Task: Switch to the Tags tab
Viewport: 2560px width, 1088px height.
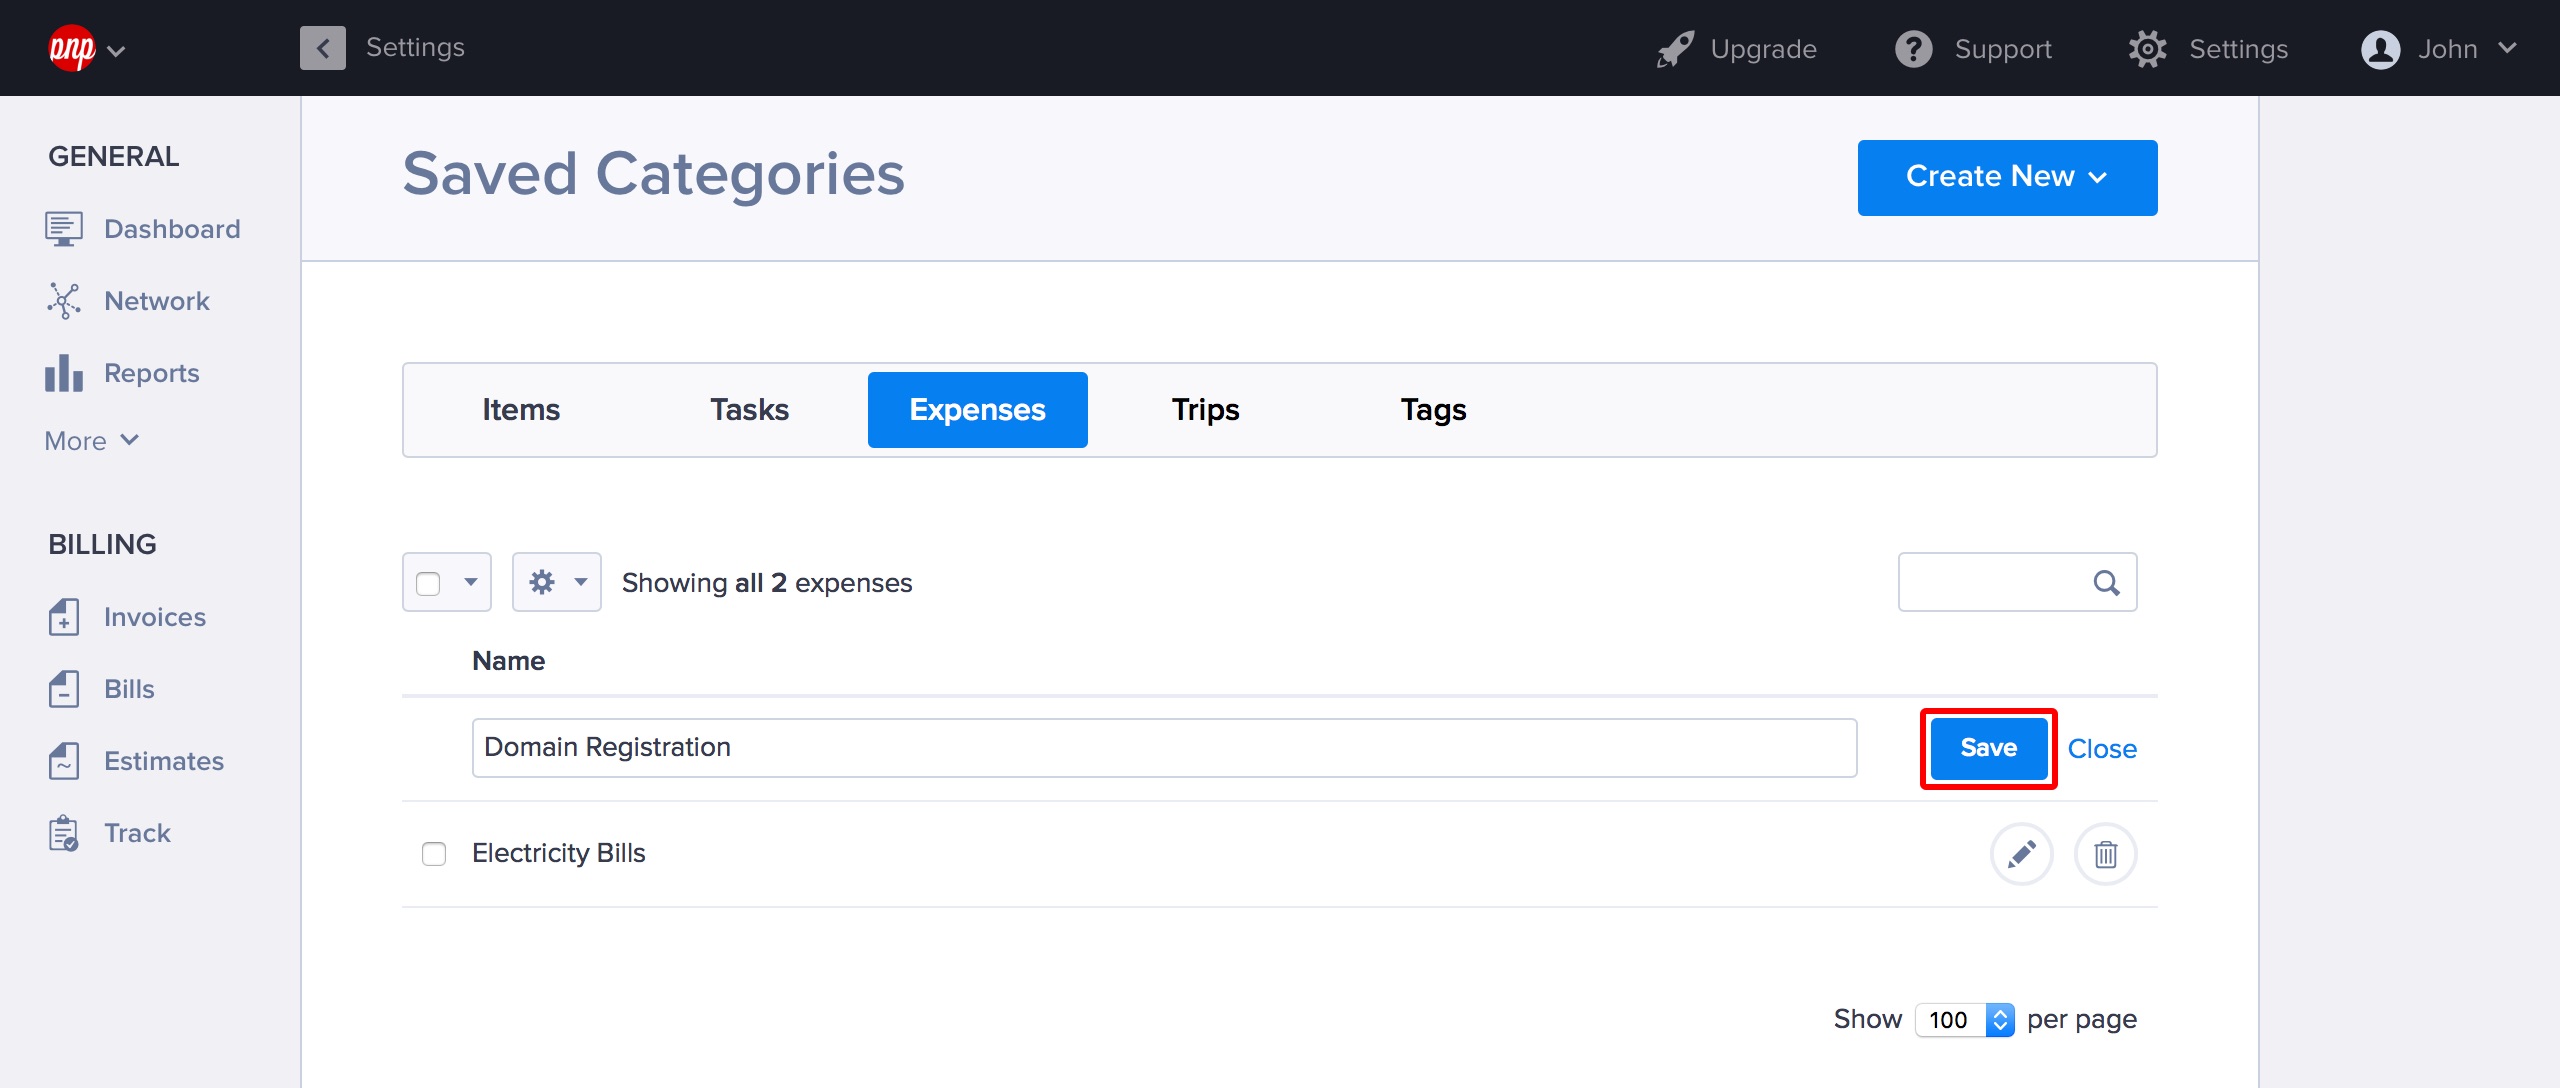Action: pyautogui.click(x=1433, y=410)
